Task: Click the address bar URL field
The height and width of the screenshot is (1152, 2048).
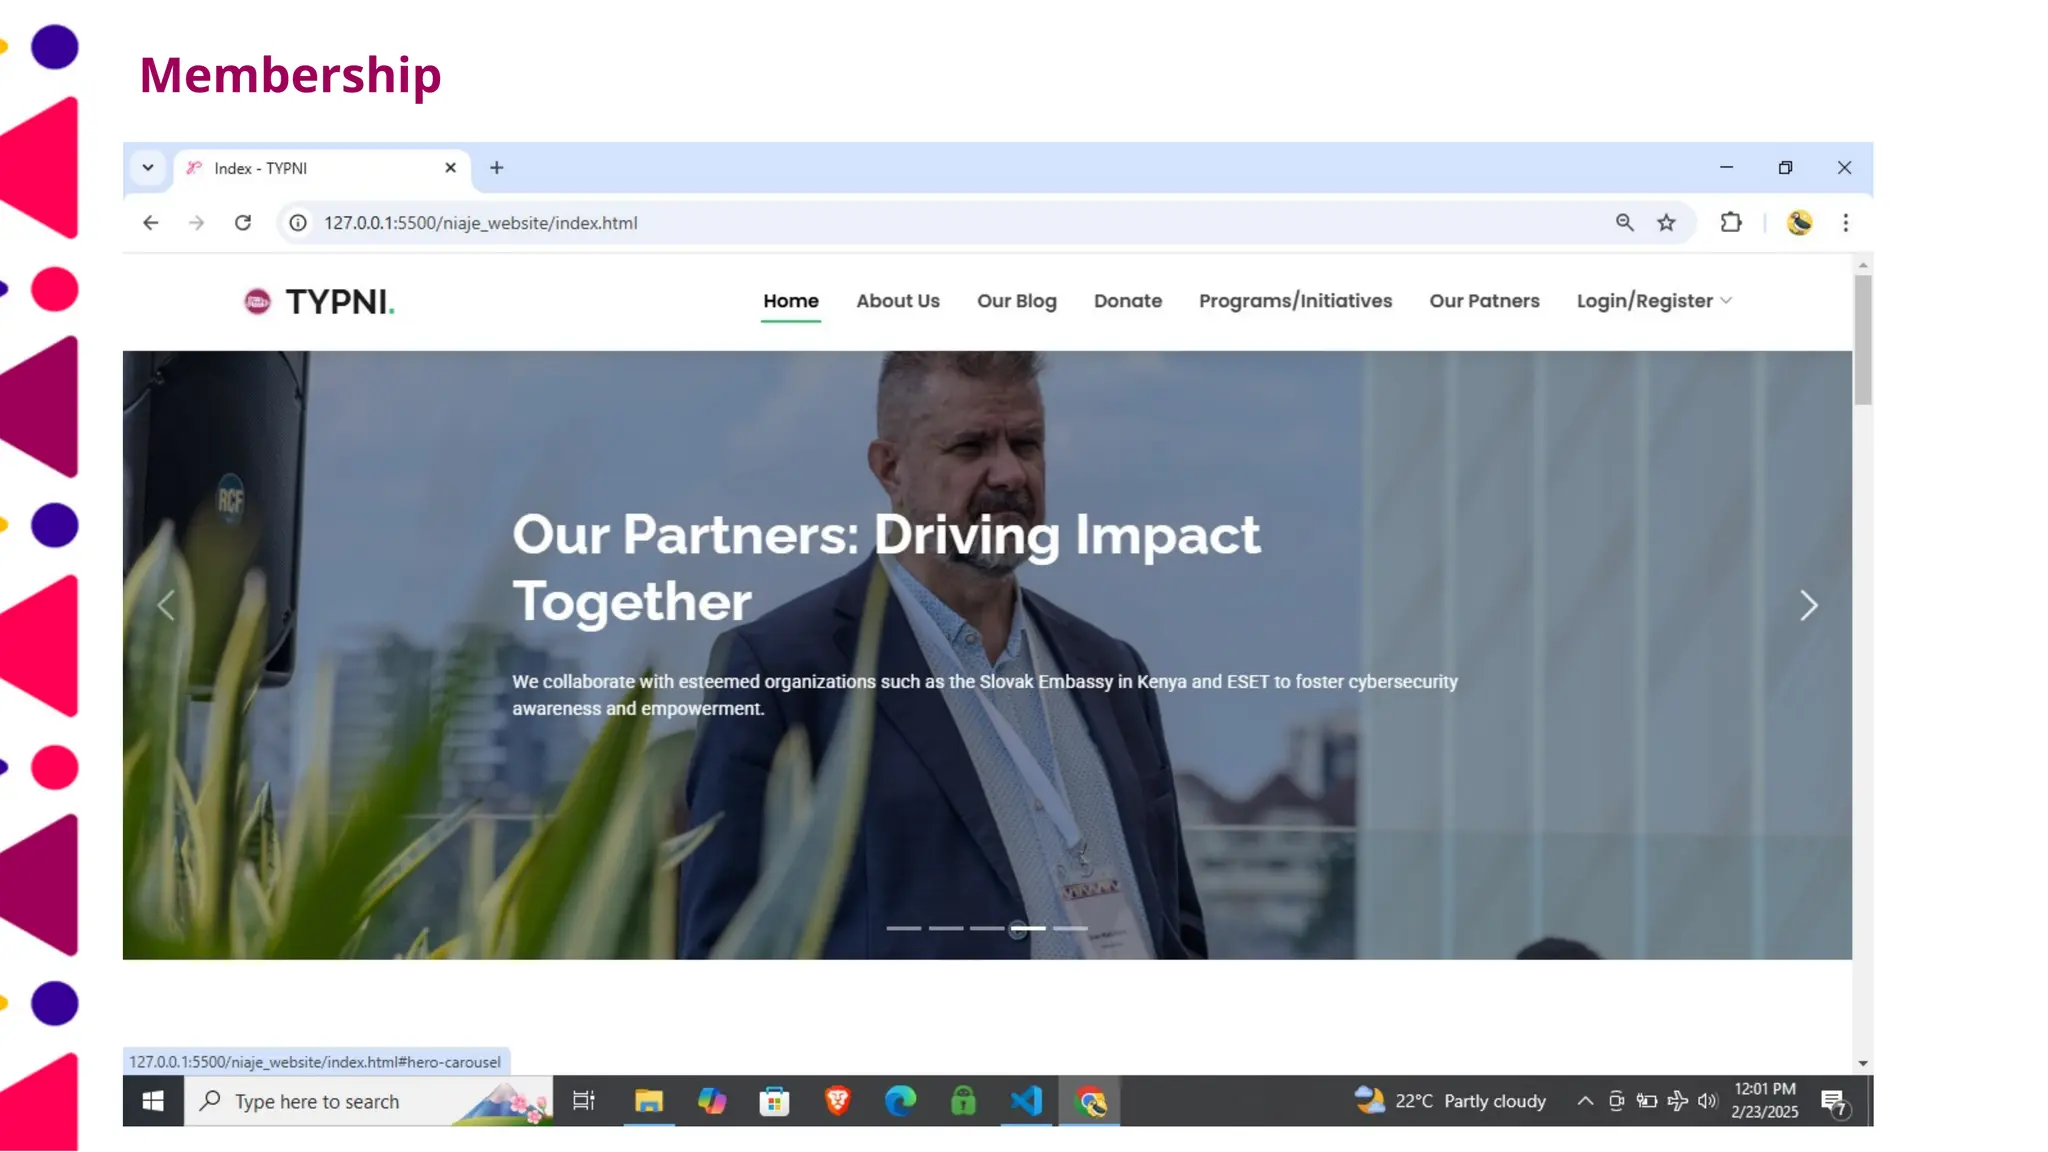Action: pyautogui.click(x=900, y=223)
